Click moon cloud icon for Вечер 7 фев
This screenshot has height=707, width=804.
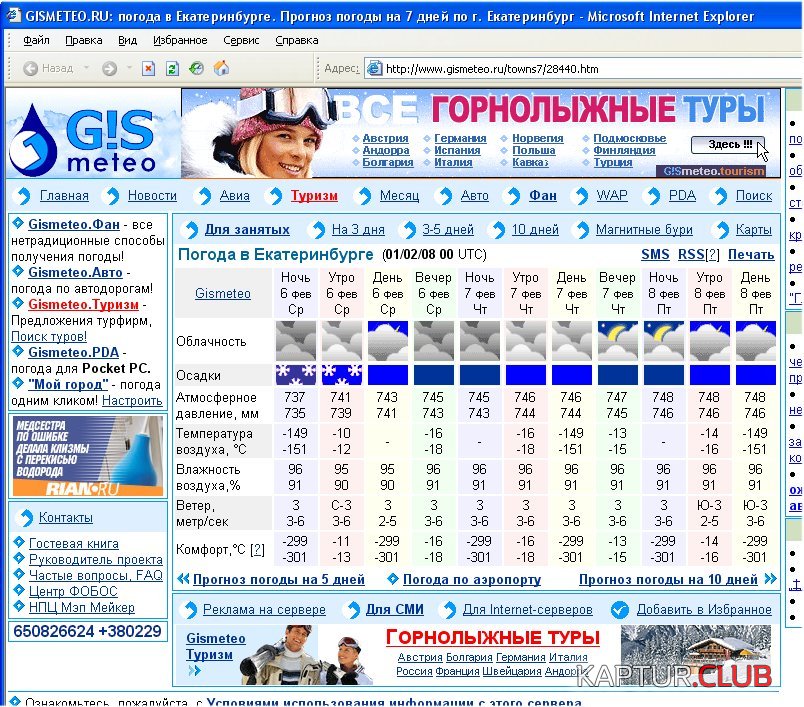(x=618, y=341)
